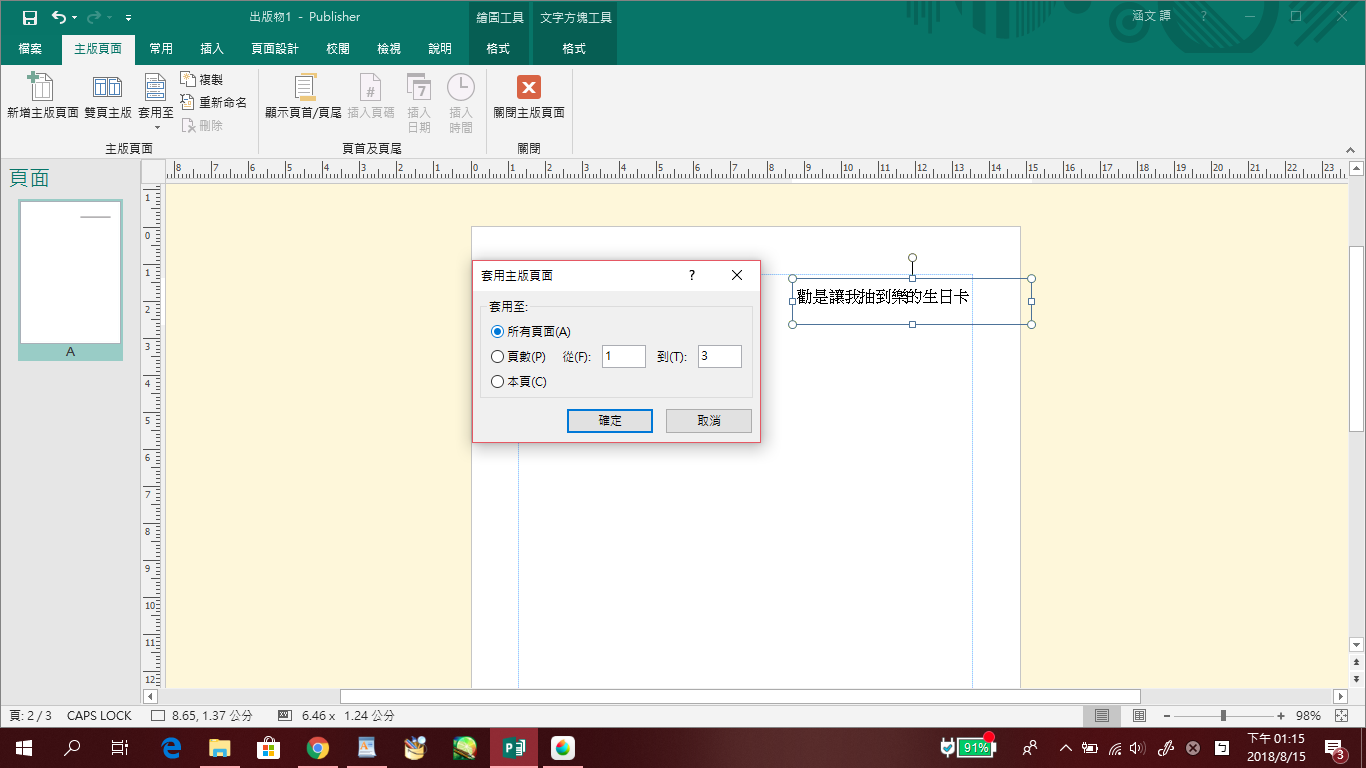The height and width of the screenshot is (768, 1366).
Task: Select the 本頁(C) radio button
Action: pyautogui.click(x=498, y=382)
